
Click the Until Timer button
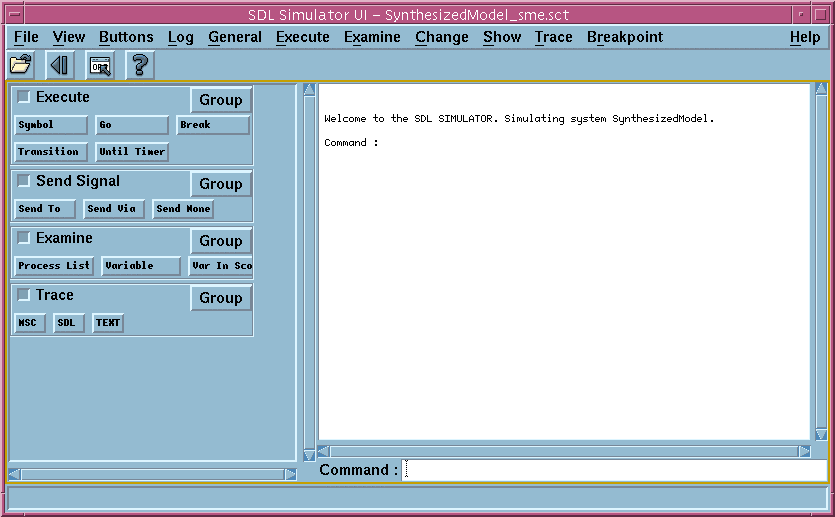click(x=132, y=152)
